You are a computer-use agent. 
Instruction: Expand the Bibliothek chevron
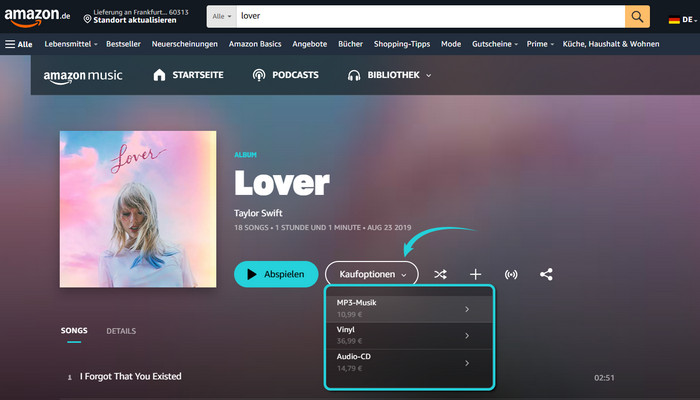click(x=429, y=75)
